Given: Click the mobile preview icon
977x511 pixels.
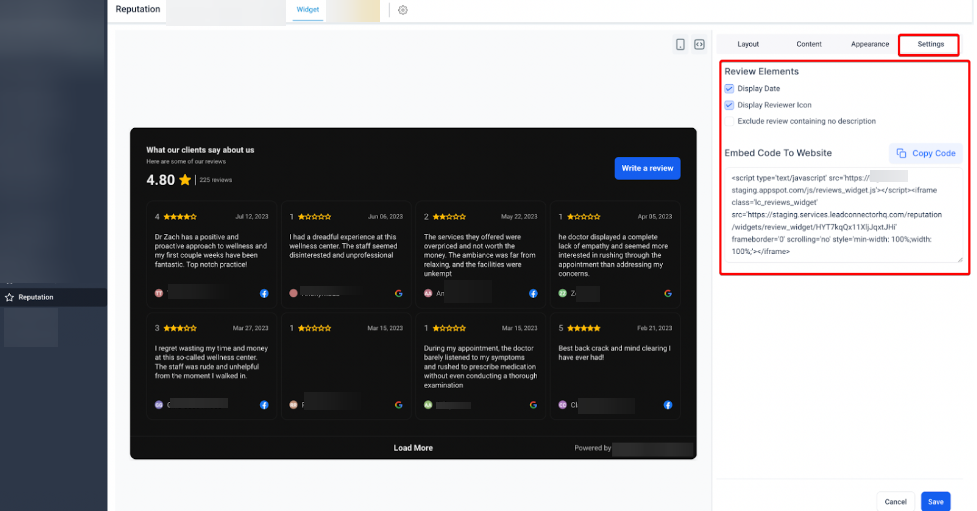Looking at the screenshot, I should pos(680,44).
